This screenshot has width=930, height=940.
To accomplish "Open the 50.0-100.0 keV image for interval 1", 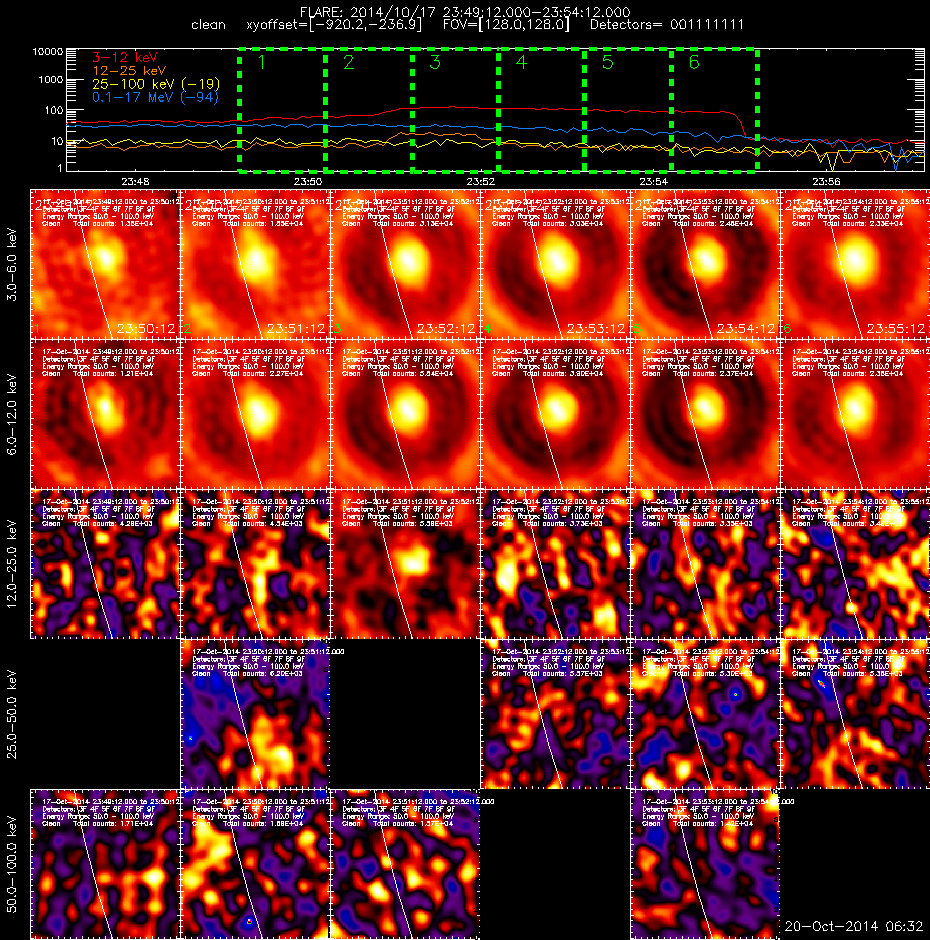I will 105,864.
